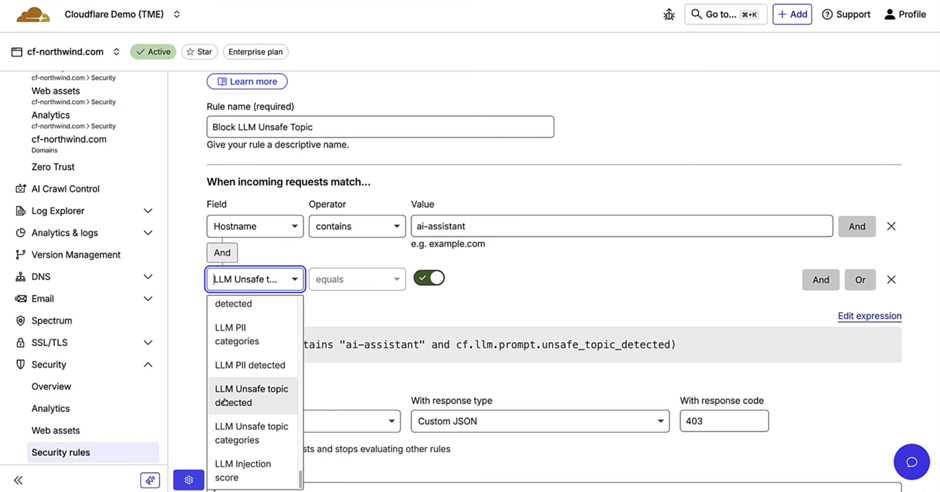Open the contains operator dropdown

357,227
